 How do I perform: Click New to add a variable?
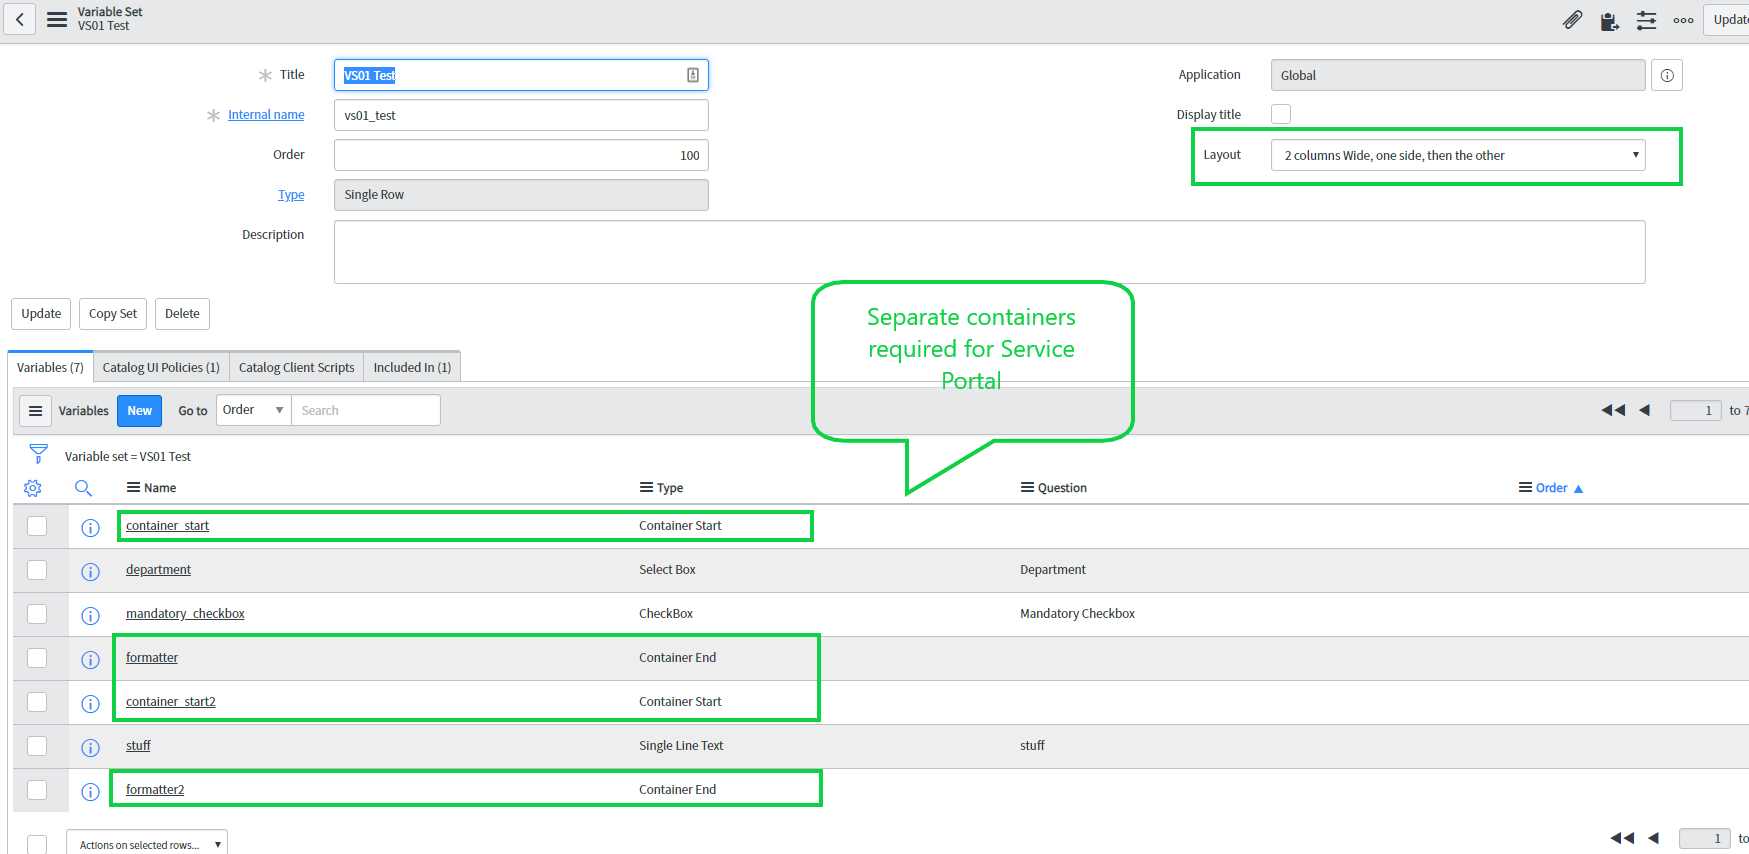(x=139, y=411)
